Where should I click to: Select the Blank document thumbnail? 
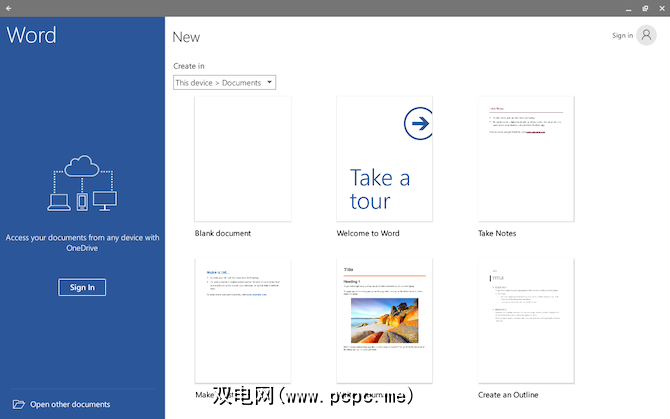click(x=243, y=159)
